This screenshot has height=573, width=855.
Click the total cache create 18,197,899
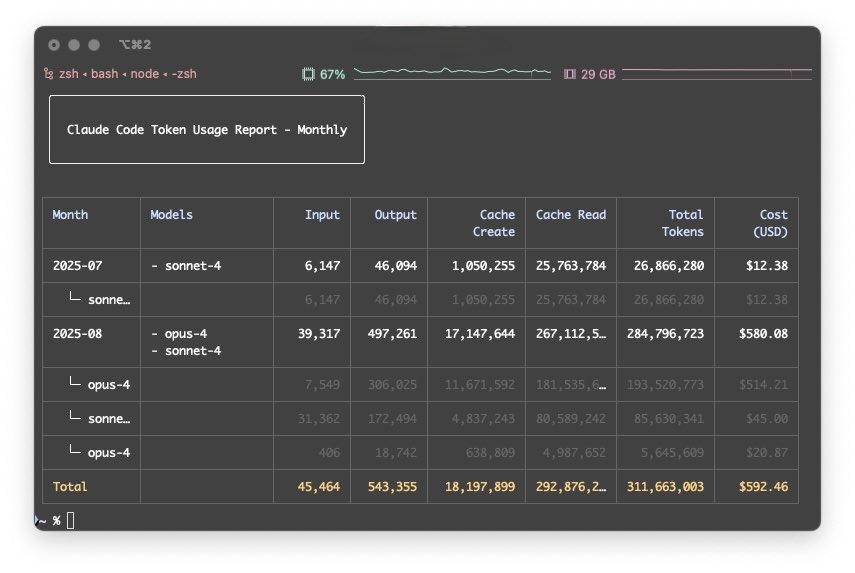coord(480,486)
